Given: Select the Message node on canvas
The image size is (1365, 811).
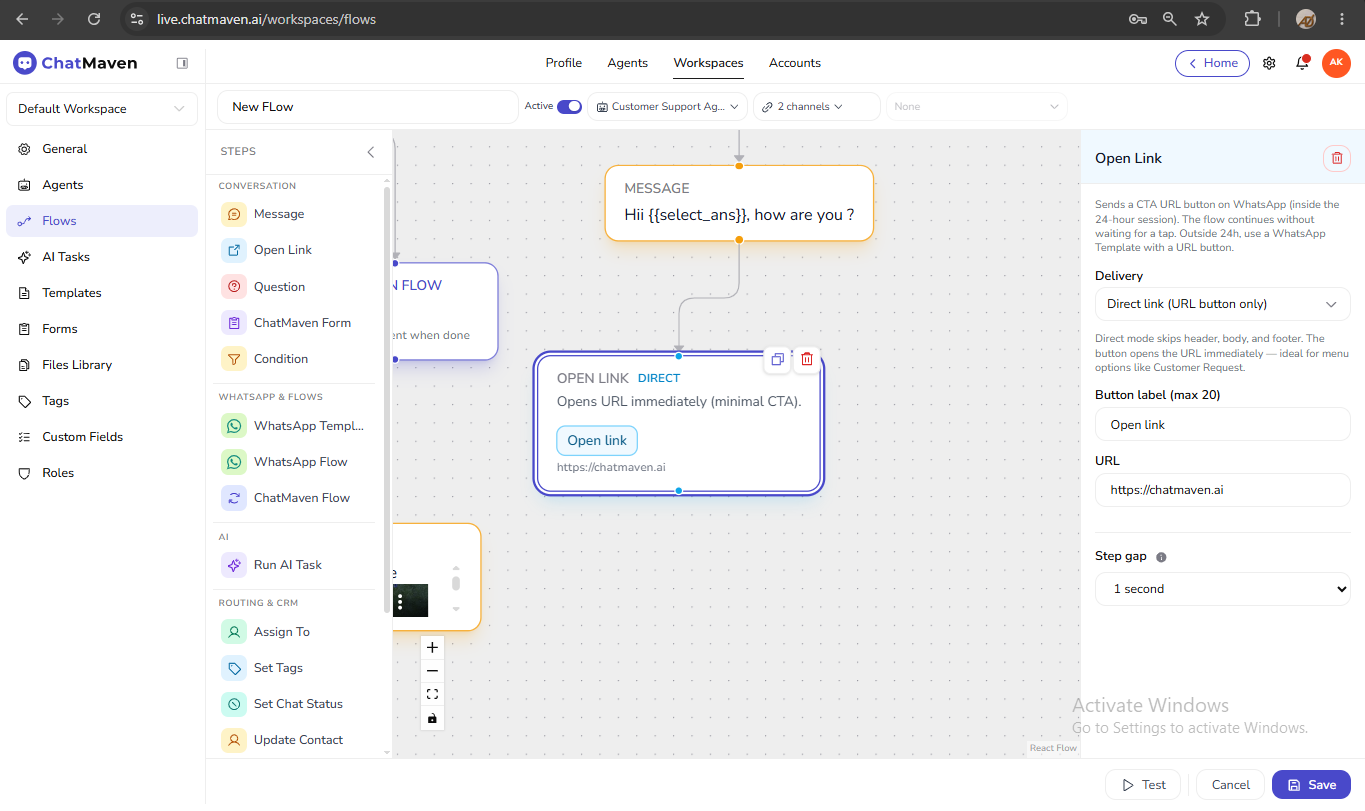Looking at the screenshot, I should [x=739, y=203].
